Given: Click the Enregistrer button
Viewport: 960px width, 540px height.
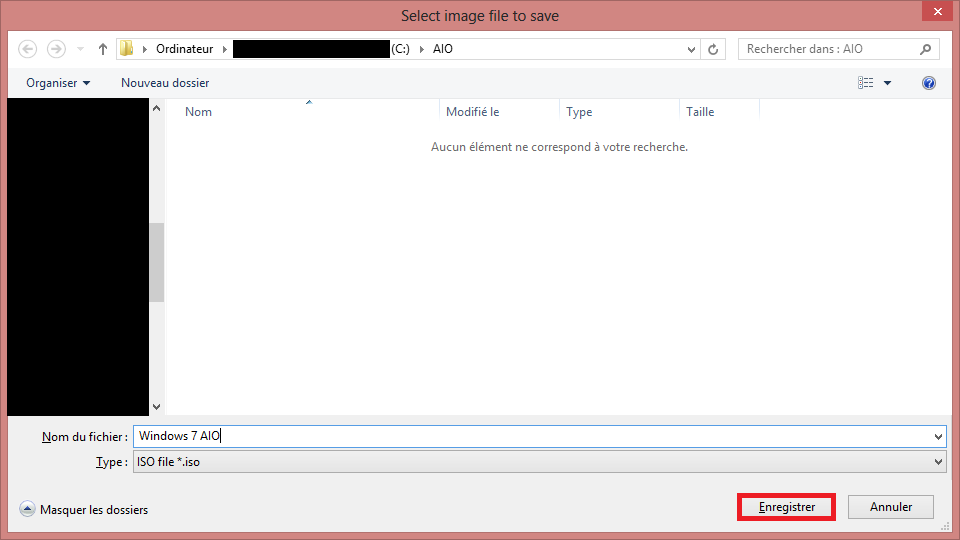Looking at the screenshot, I should (x=786, y=507).
